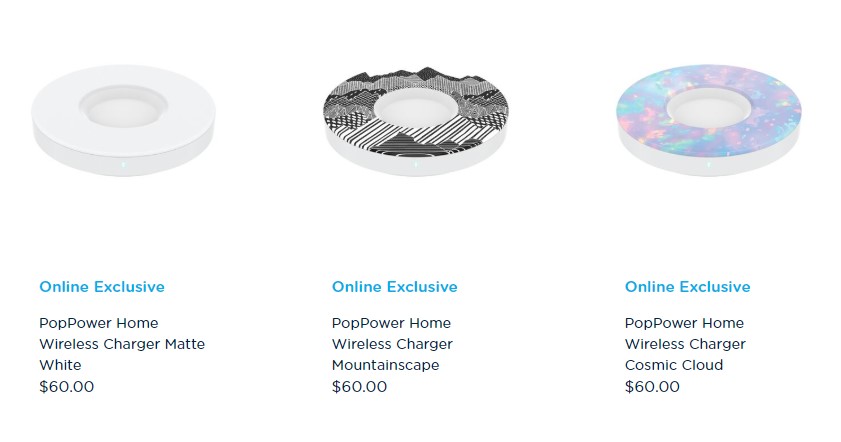Open PopPower Home Wireless Charger Mountainscape link
This screenshot has height=442, width=841.
click(392, 344)
